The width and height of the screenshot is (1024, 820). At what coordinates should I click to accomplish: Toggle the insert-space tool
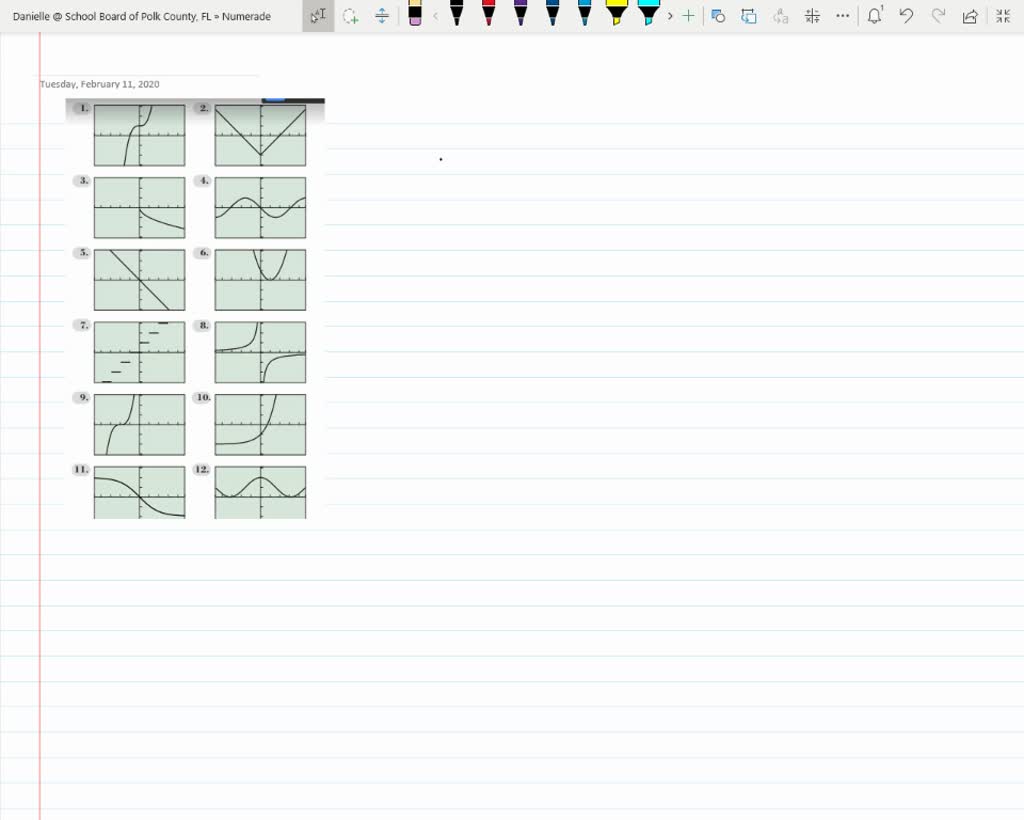tap(379, 15)
